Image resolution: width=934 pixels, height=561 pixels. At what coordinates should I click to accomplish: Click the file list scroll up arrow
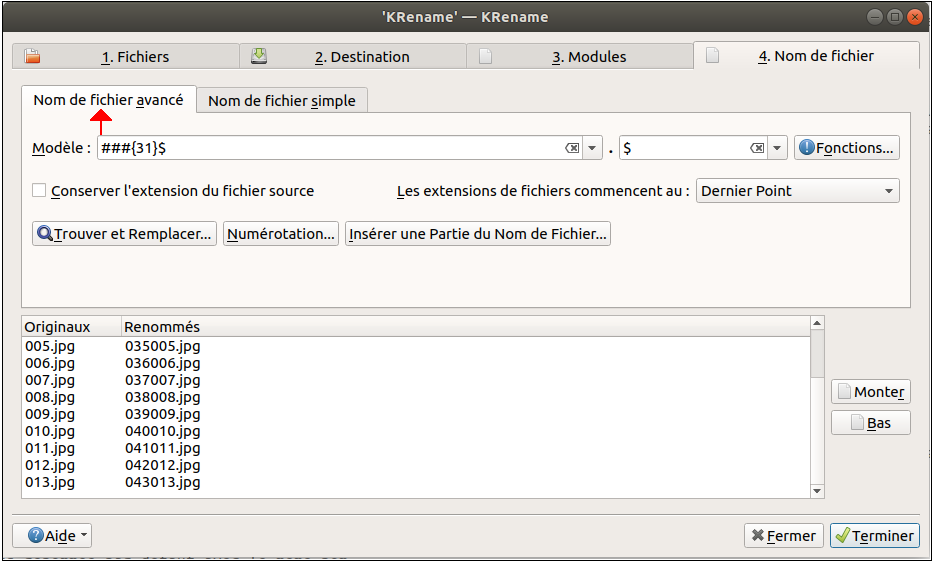(x=817, y=323)
